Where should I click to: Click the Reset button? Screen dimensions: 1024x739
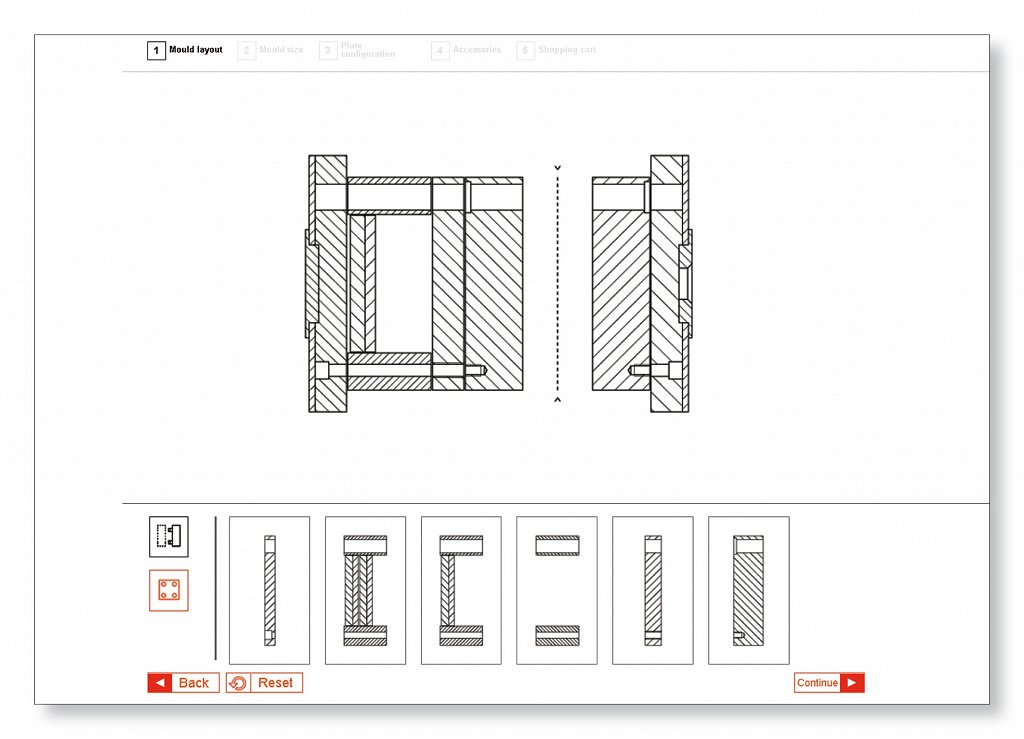[x=264, y=683]
